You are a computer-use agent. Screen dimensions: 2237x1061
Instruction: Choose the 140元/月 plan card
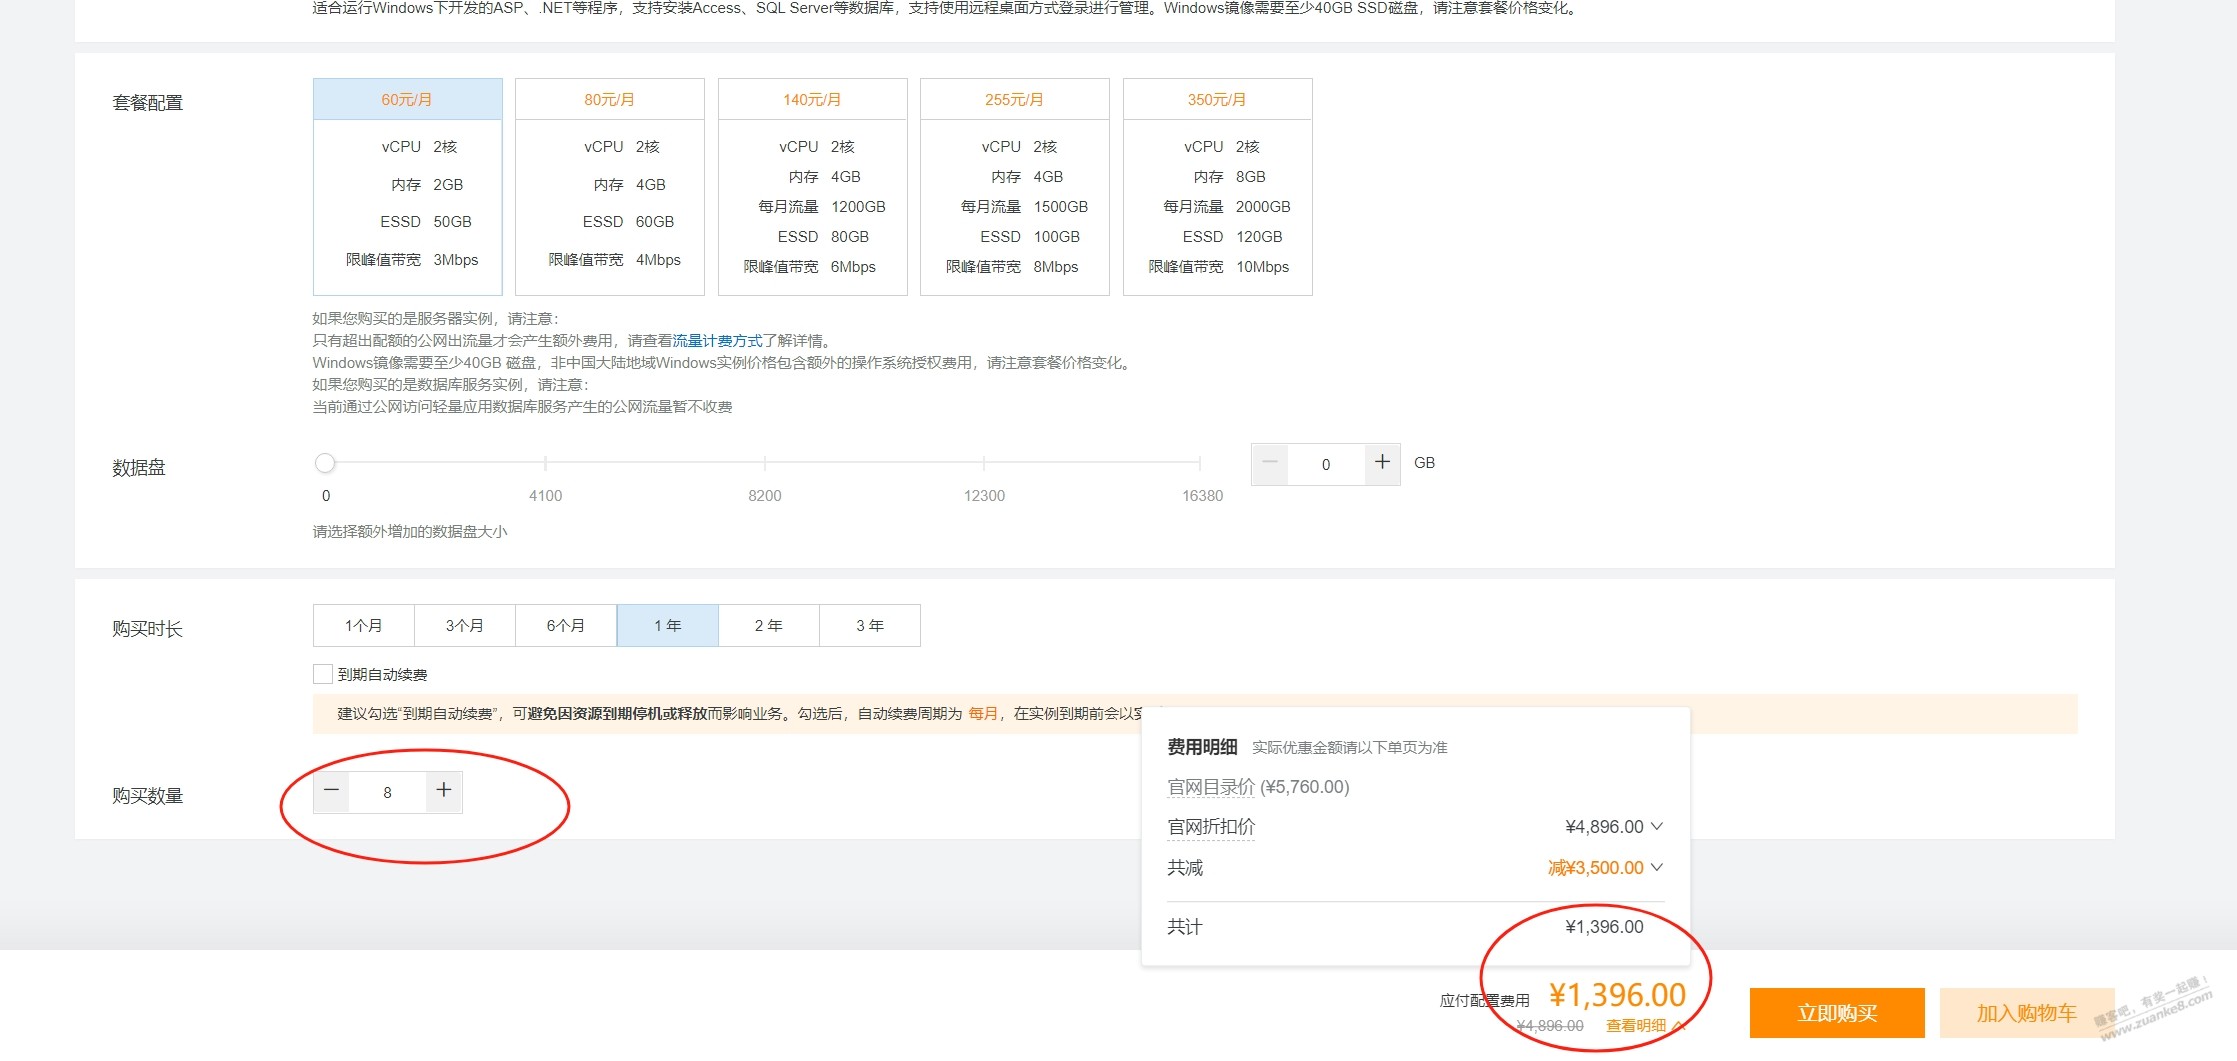(812, 186)
